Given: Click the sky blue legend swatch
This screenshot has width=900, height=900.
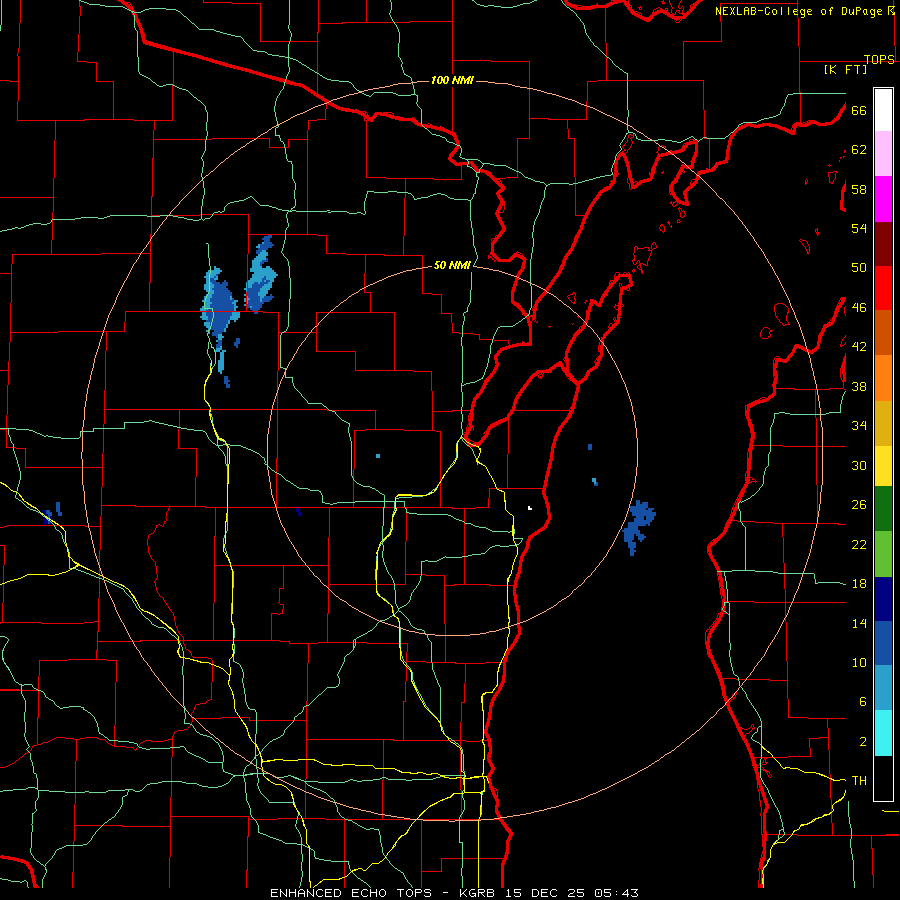Looking at the screenshot, I should pyautogui.click(x=883, y=688).
